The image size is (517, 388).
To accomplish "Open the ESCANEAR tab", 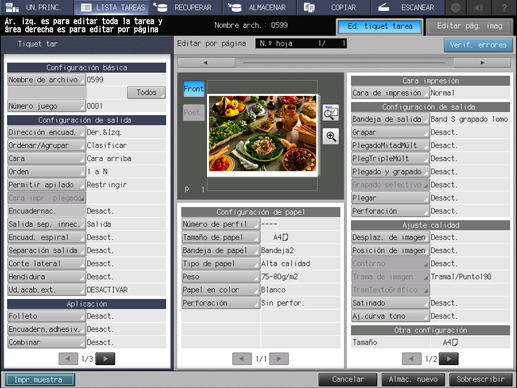I will (x=407, y=7).
